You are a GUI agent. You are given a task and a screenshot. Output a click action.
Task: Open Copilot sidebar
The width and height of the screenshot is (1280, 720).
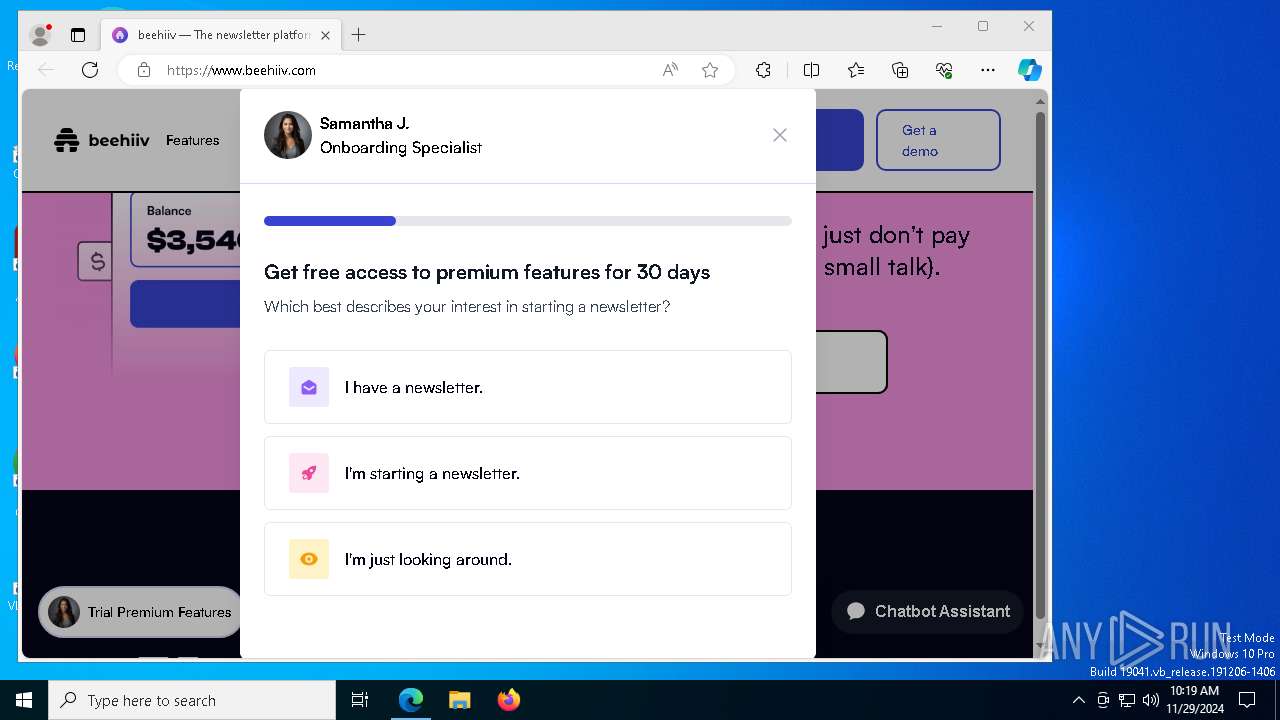pos(1030,70)
